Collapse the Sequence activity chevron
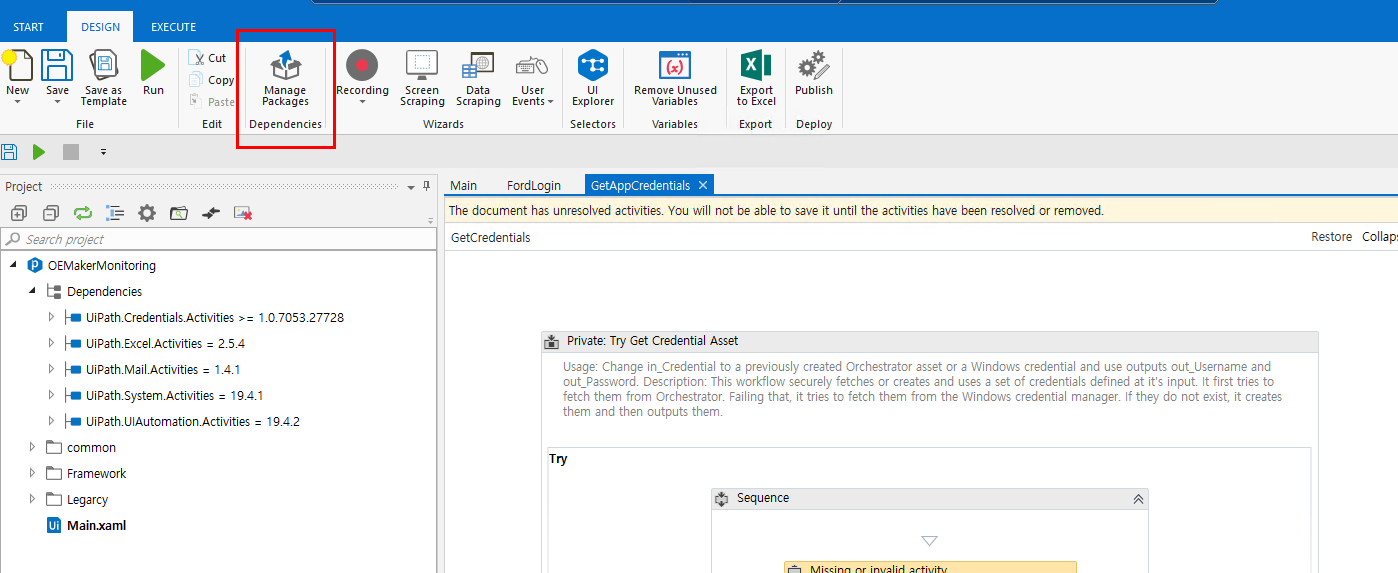 tap(1137, 498)
